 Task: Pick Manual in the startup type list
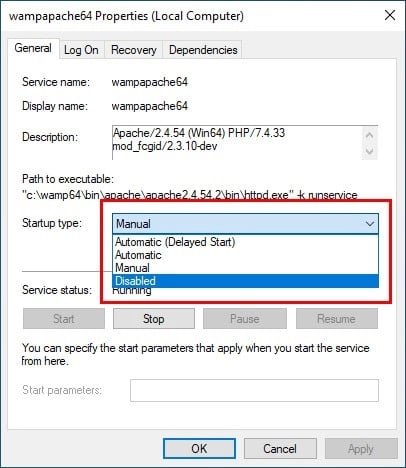click(x=245, y=268)
